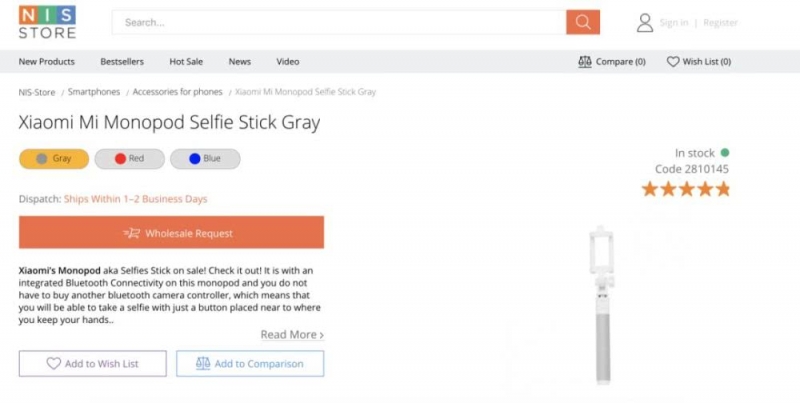Click the NIS Store logo
This screenshot has height=403, width=800.
click(x=47, y=21)
